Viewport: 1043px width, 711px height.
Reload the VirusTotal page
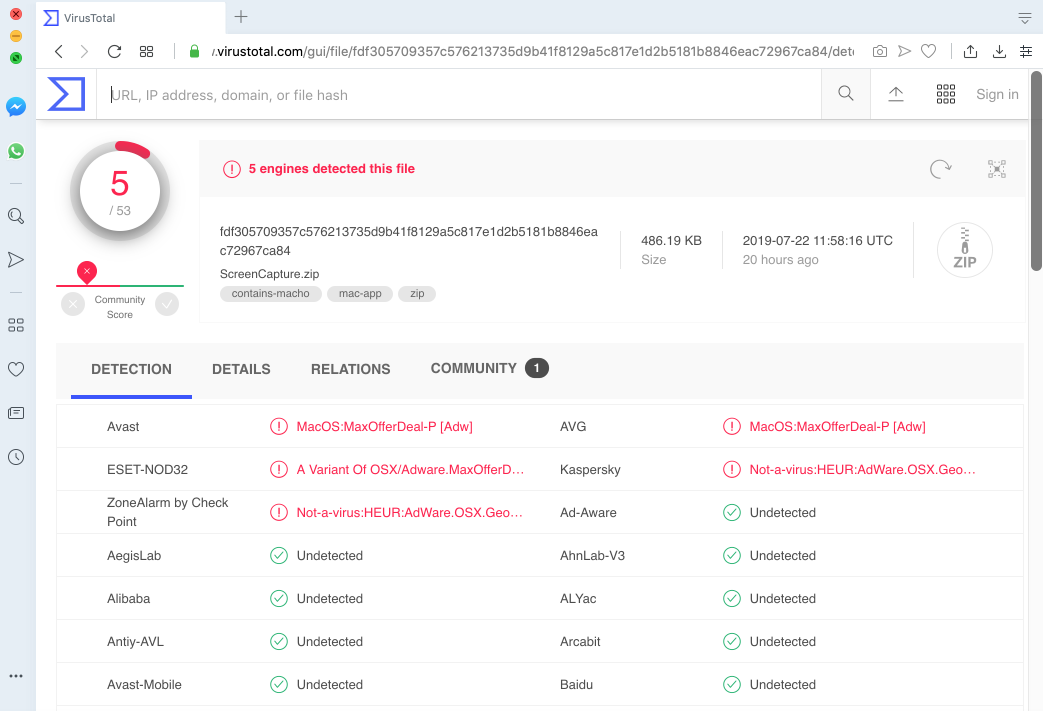(x=114, y=51)
